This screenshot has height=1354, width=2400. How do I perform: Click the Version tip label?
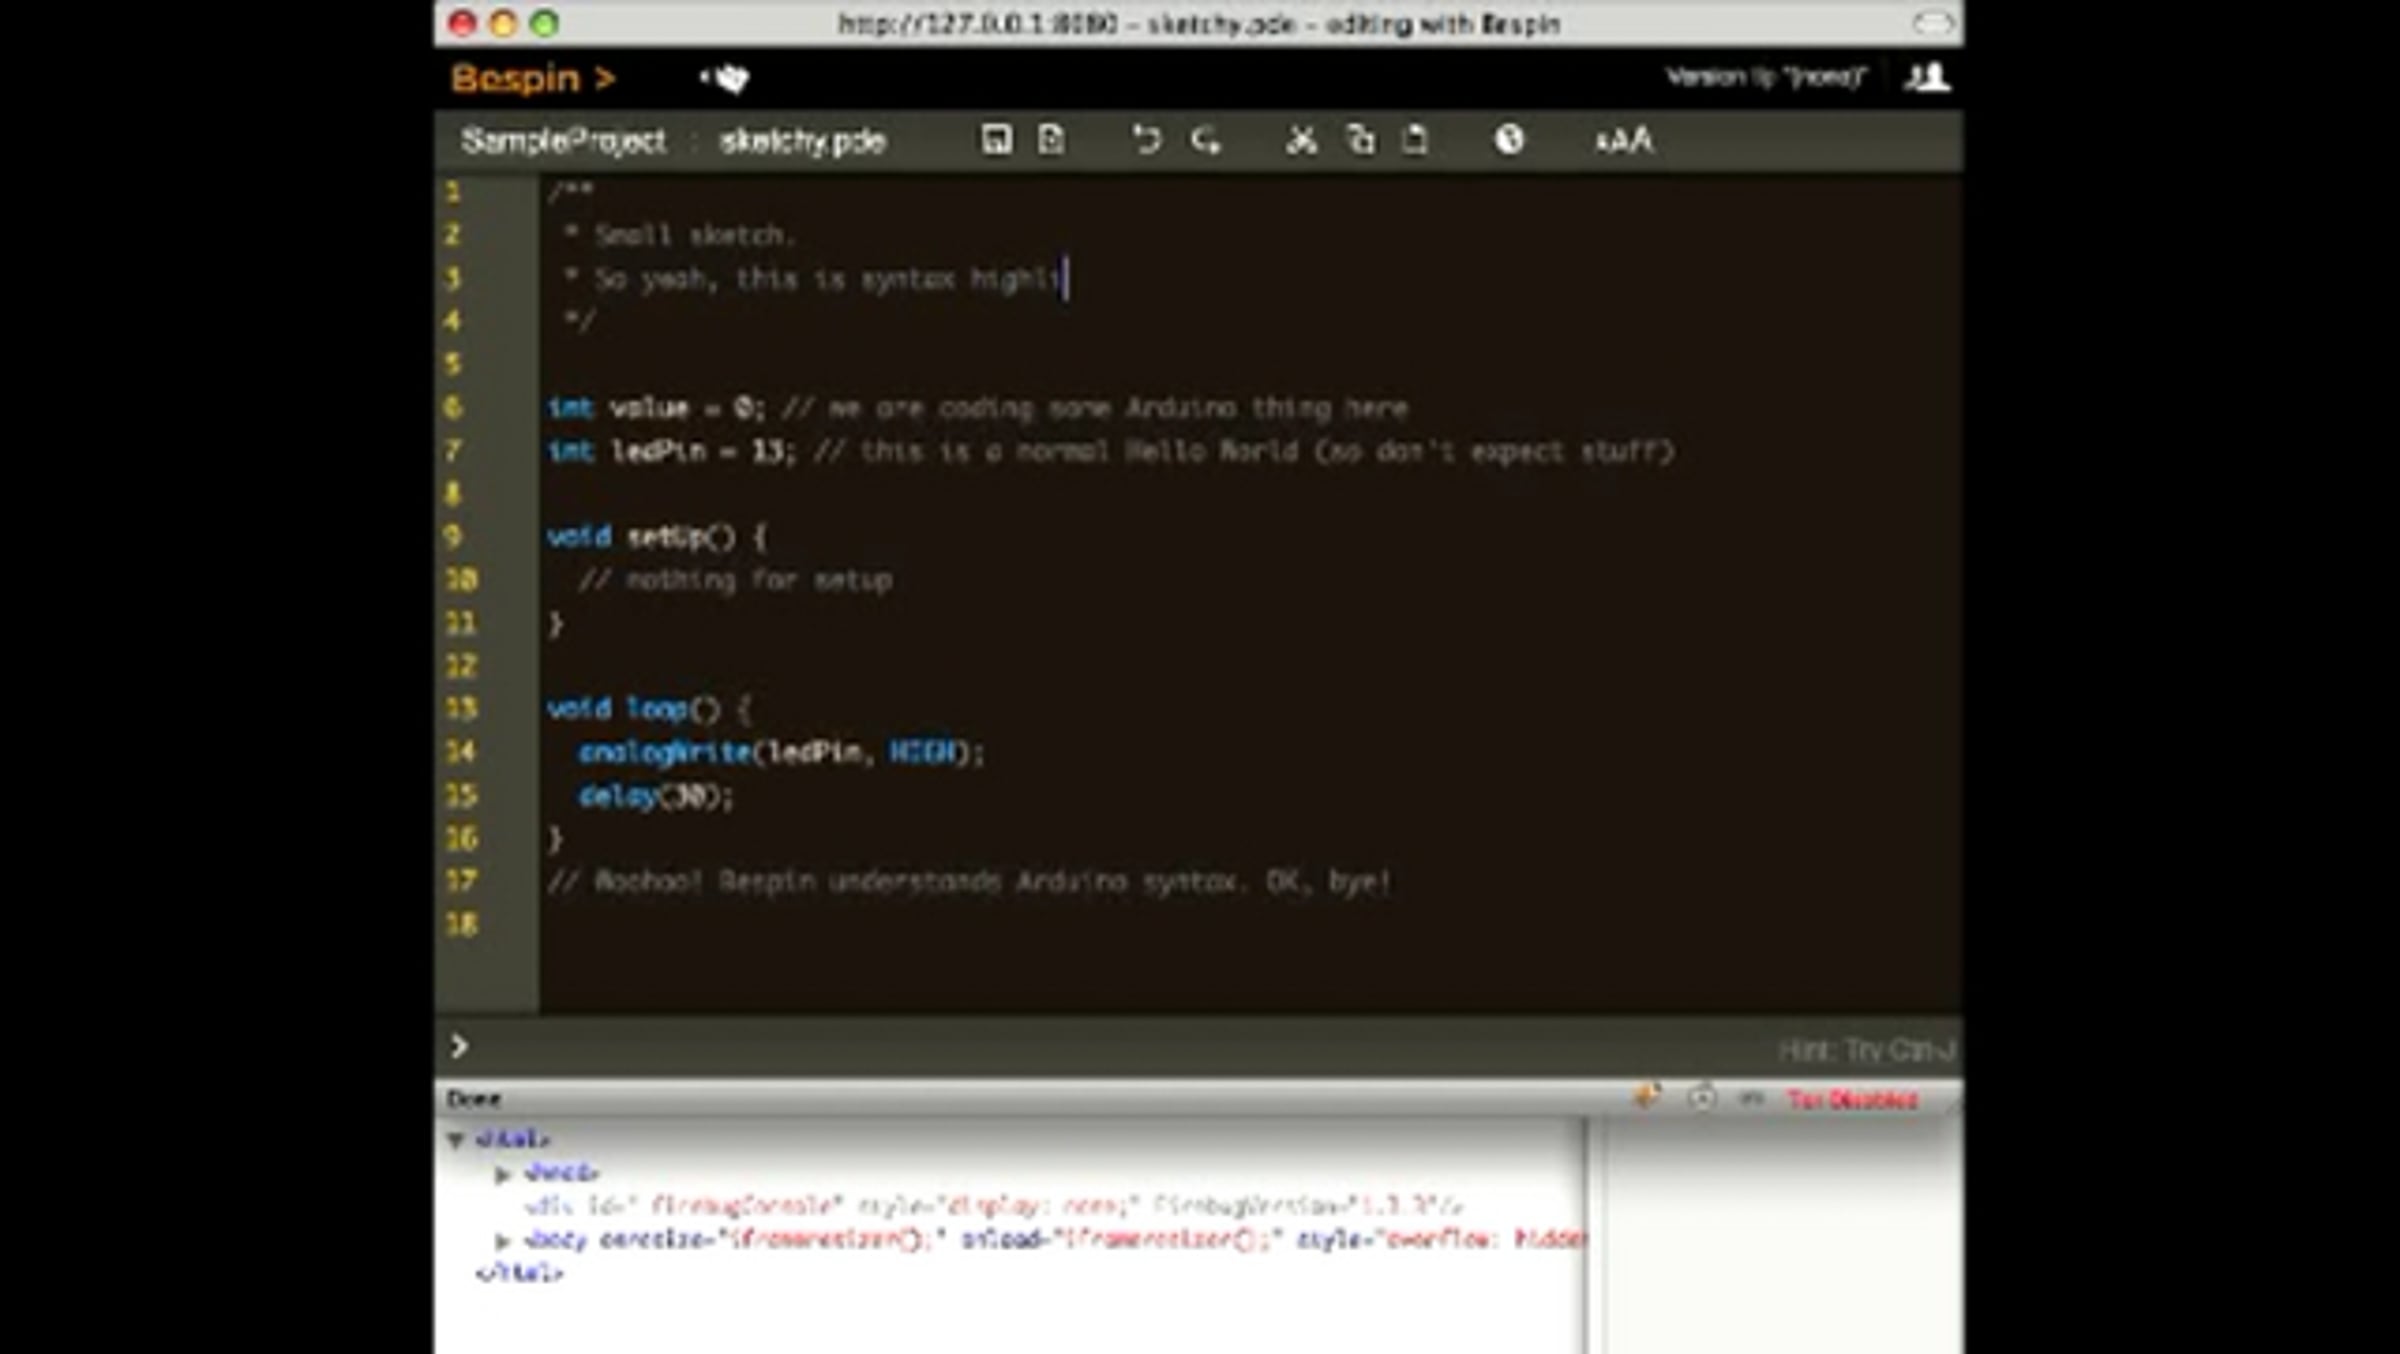click(x=1765, y=77)
